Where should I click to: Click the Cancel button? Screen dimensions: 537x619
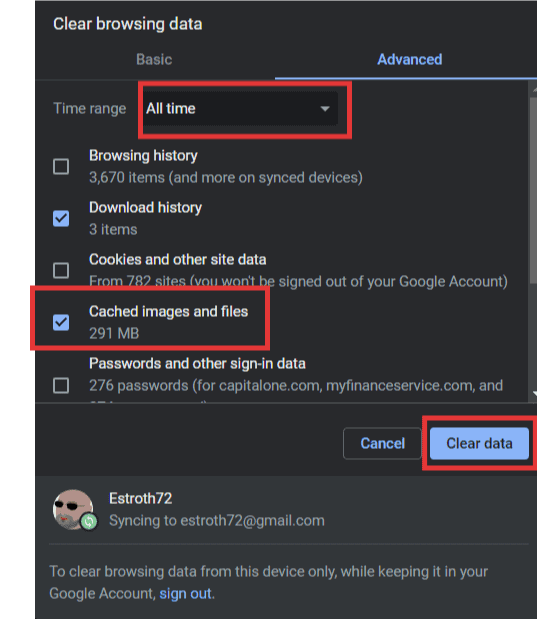click(382, 443)
